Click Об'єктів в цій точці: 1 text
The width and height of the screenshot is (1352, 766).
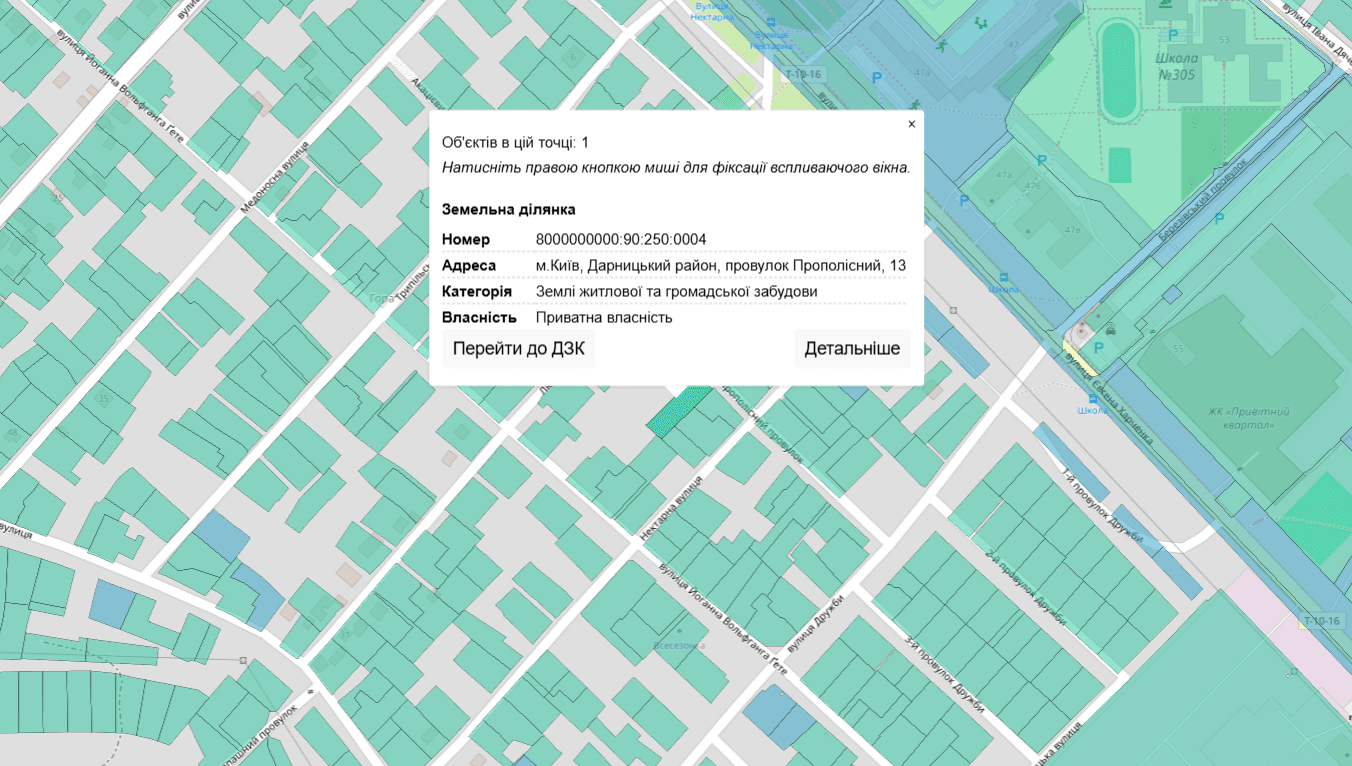pos(515,143)
